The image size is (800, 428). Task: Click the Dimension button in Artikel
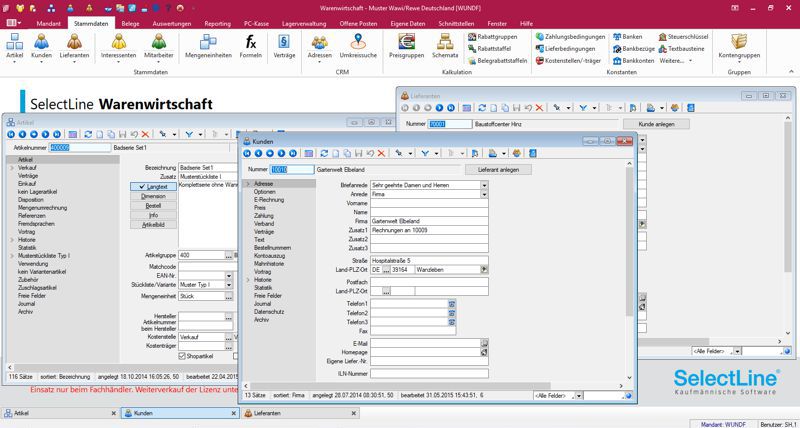pyautogui.click(x=154, y=196)
